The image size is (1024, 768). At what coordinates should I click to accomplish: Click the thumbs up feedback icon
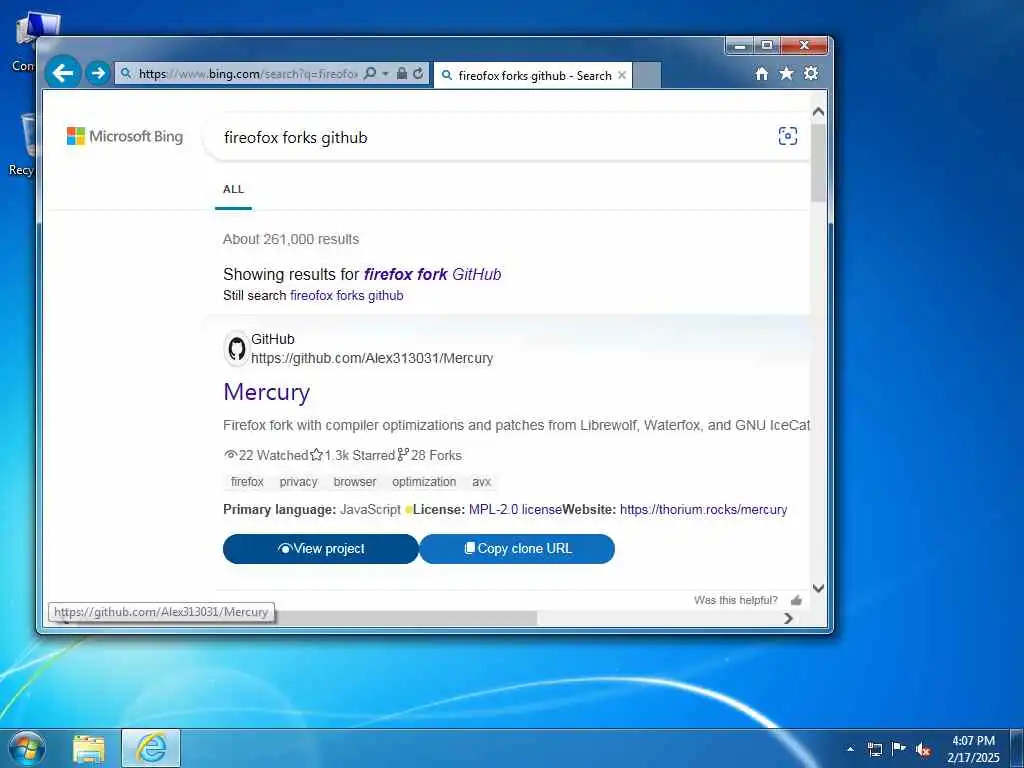click(x=796, y=600)
